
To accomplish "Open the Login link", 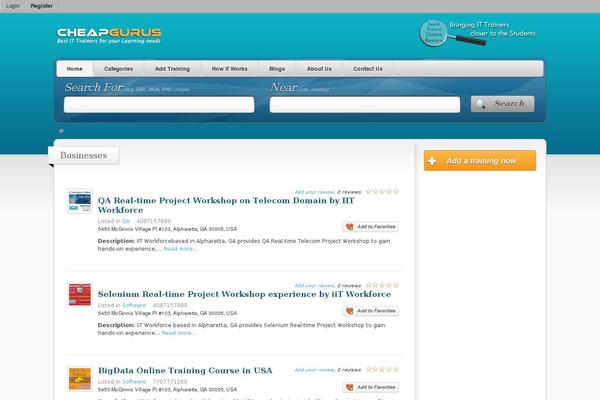I will pos(13,6).
